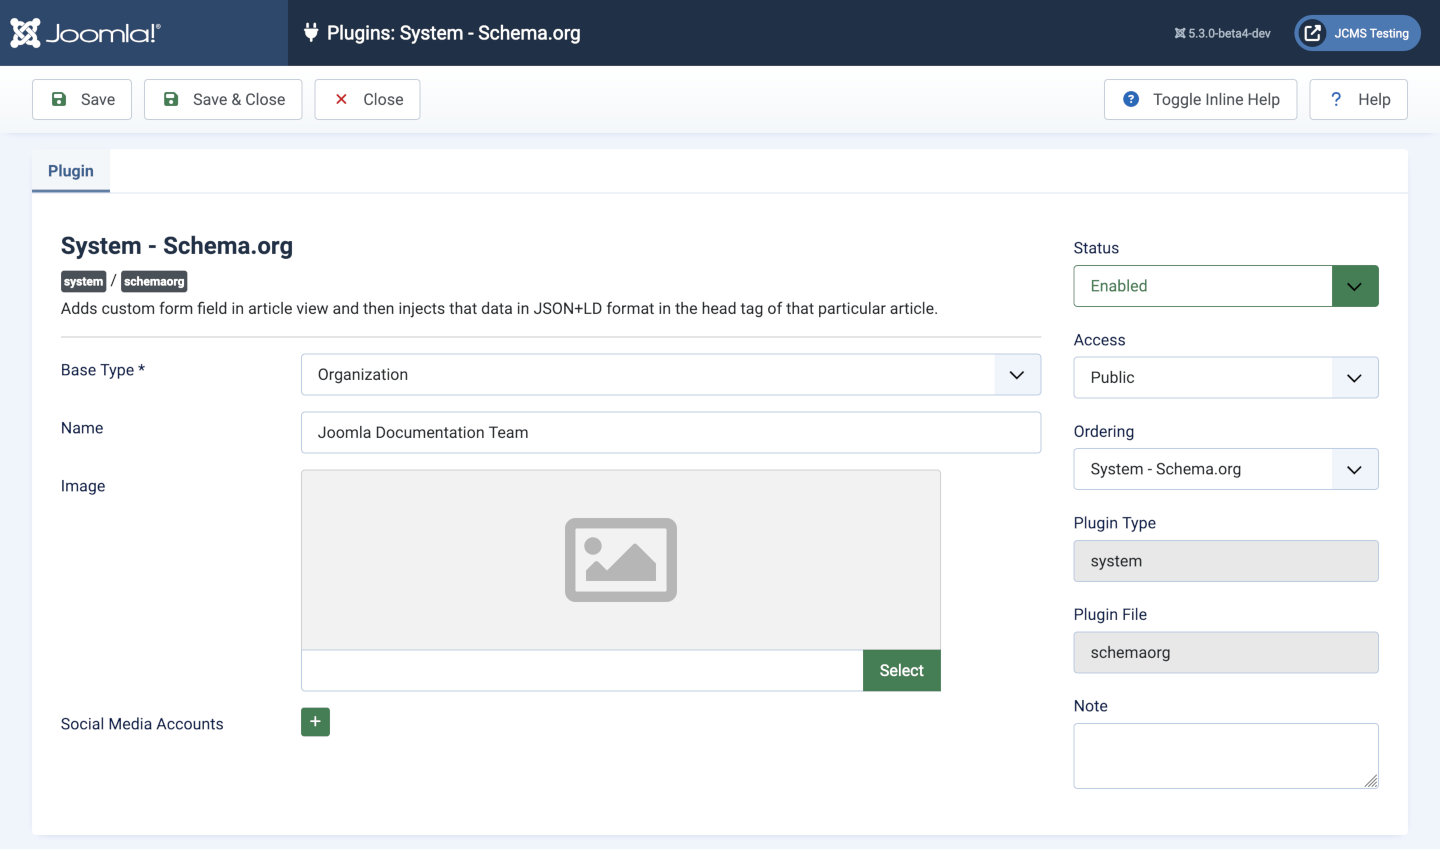Add a Social Media Account with plus
Image resolution: width=1440 pixels, height=849 pixels.
[315, 721]
